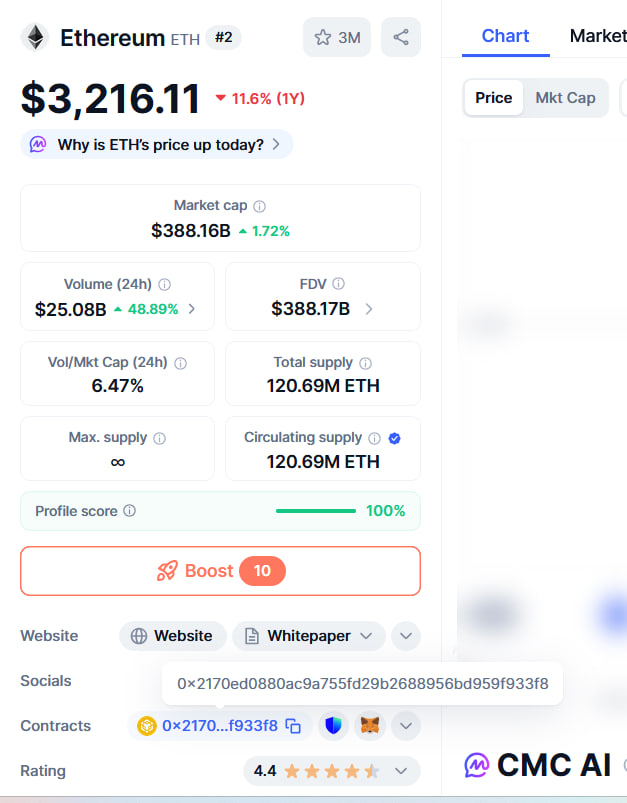The height and width of the screenshot is (803, 627).
Task: Add Ethereum to watchlist with star icon
Action: click(337, 37)
